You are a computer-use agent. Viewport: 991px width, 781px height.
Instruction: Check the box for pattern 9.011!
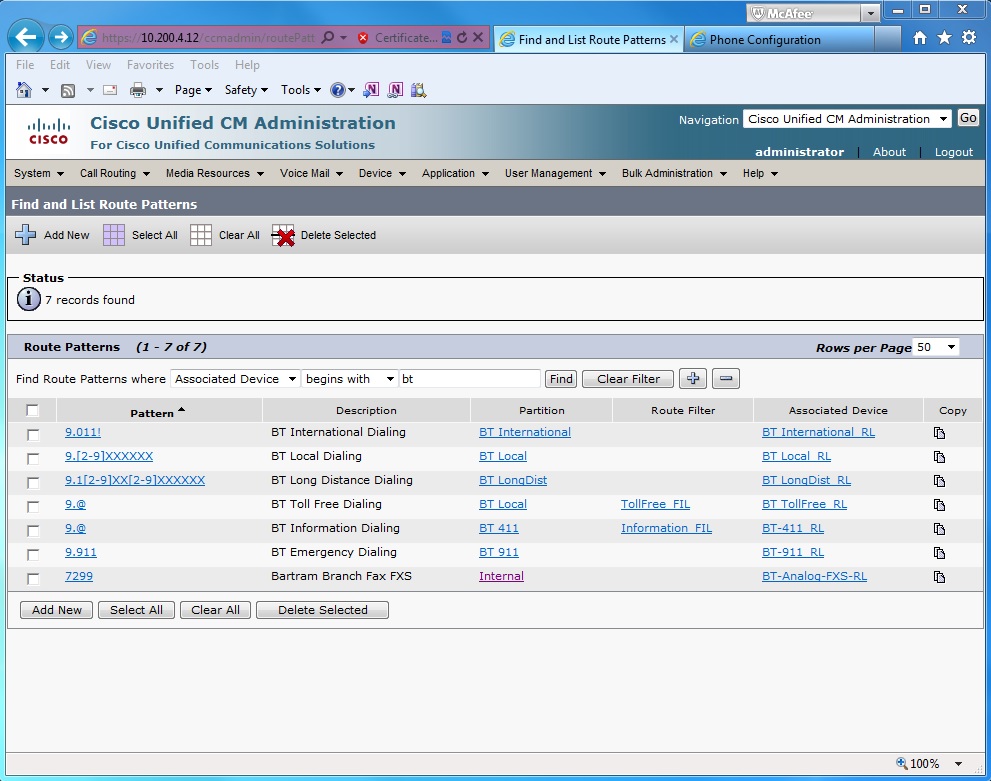(x=33, y=435)
